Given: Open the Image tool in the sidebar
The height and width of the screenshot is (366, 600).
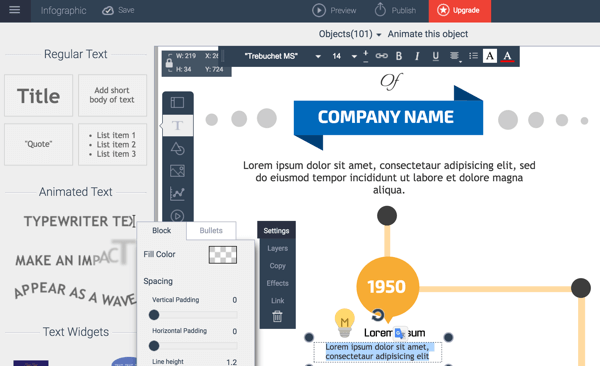Looking at the screenshot, I should (x=178, y=171).
